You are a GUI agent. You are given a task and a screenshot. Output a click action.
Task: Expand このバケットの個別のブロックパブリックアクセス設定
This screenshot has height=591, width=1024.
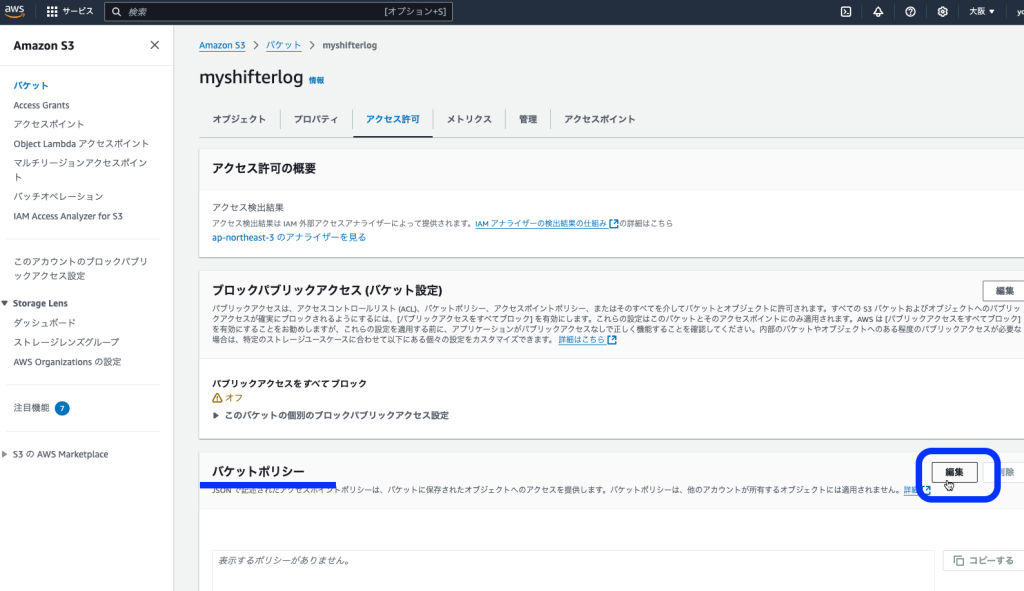click(330, 415)
